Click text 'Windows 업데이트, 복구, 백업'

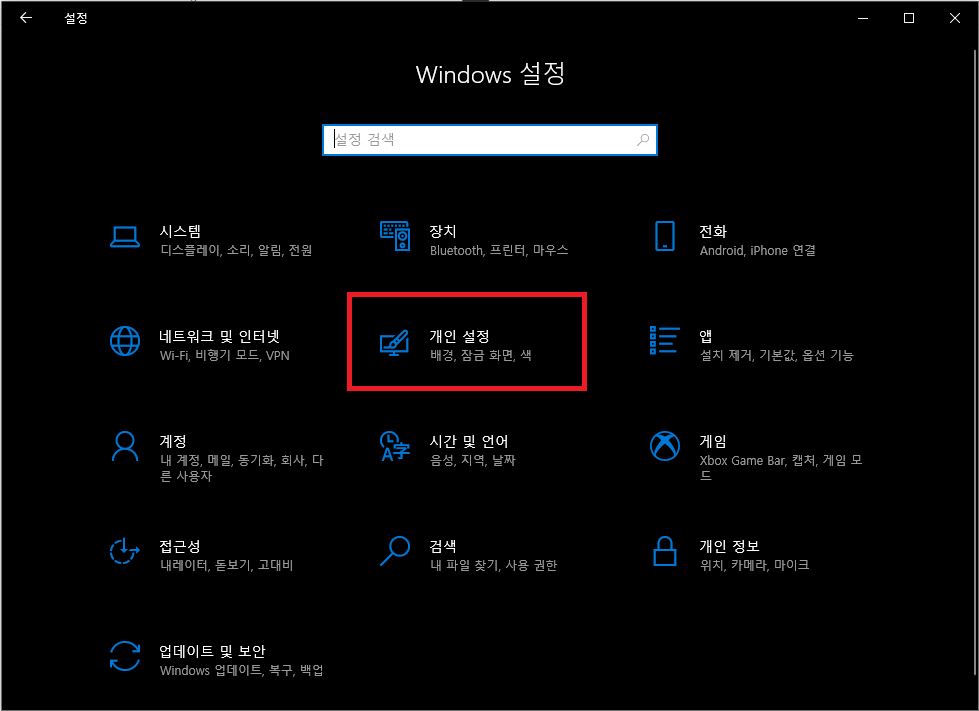point(242,670)
